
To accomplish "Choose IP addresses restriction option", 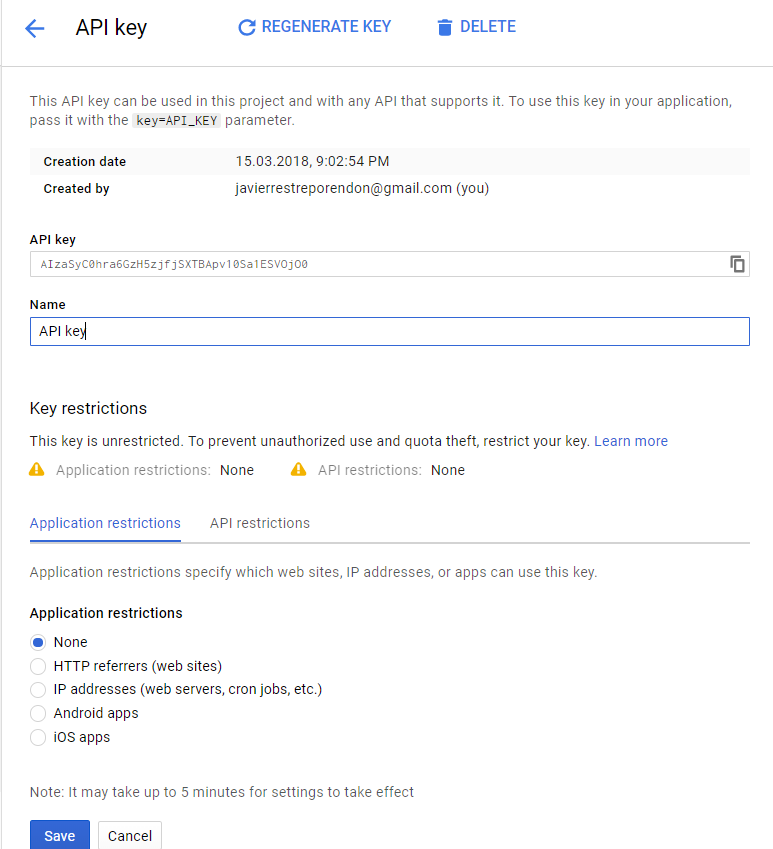I will click(x=37, y=689).
